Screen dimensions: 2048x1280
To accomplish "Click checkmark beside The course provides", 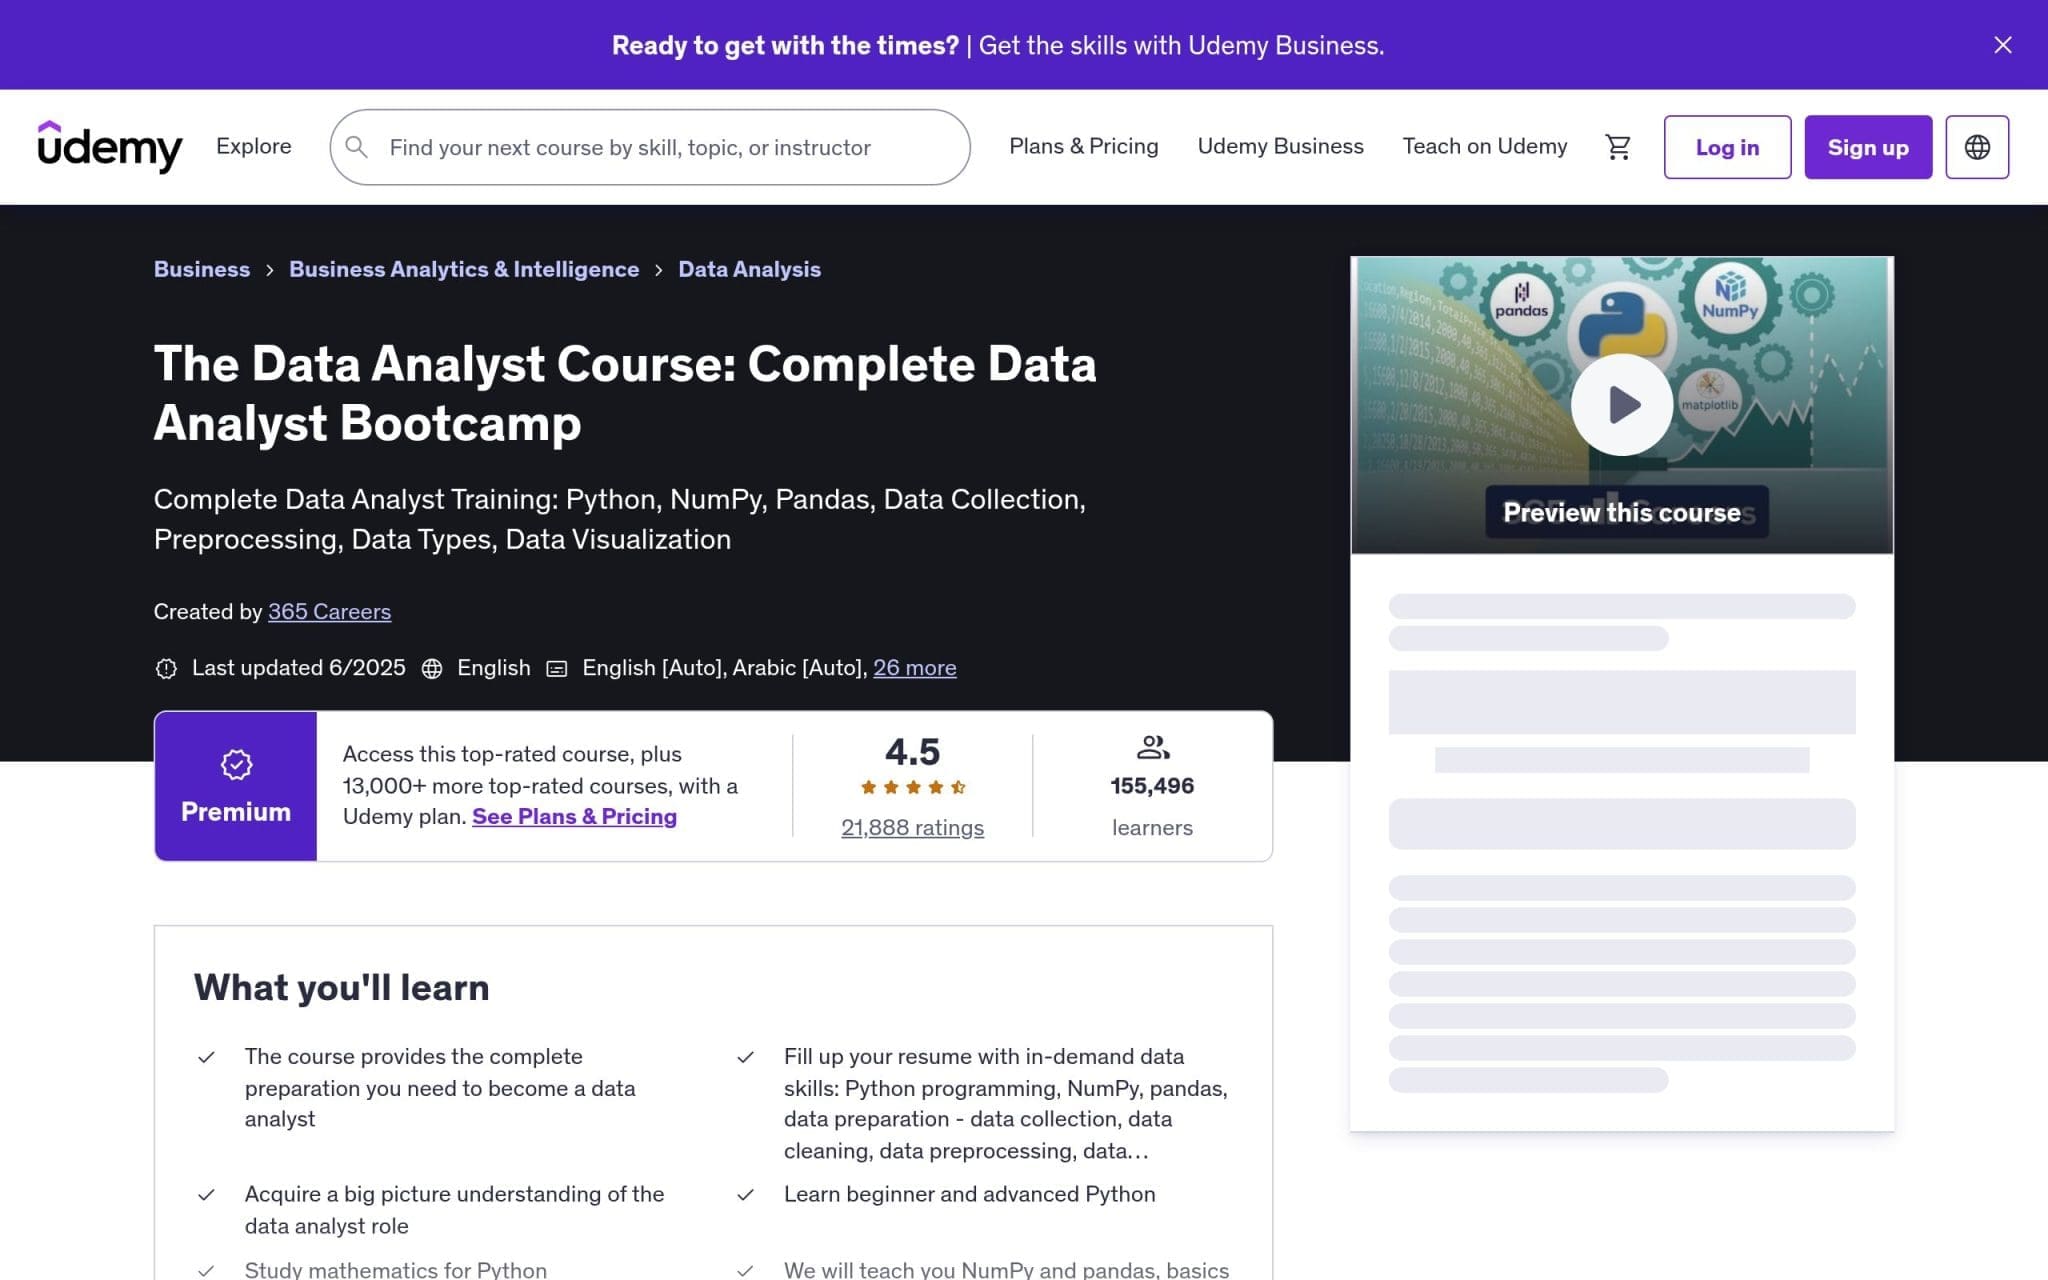I will tap(206, 1057).
